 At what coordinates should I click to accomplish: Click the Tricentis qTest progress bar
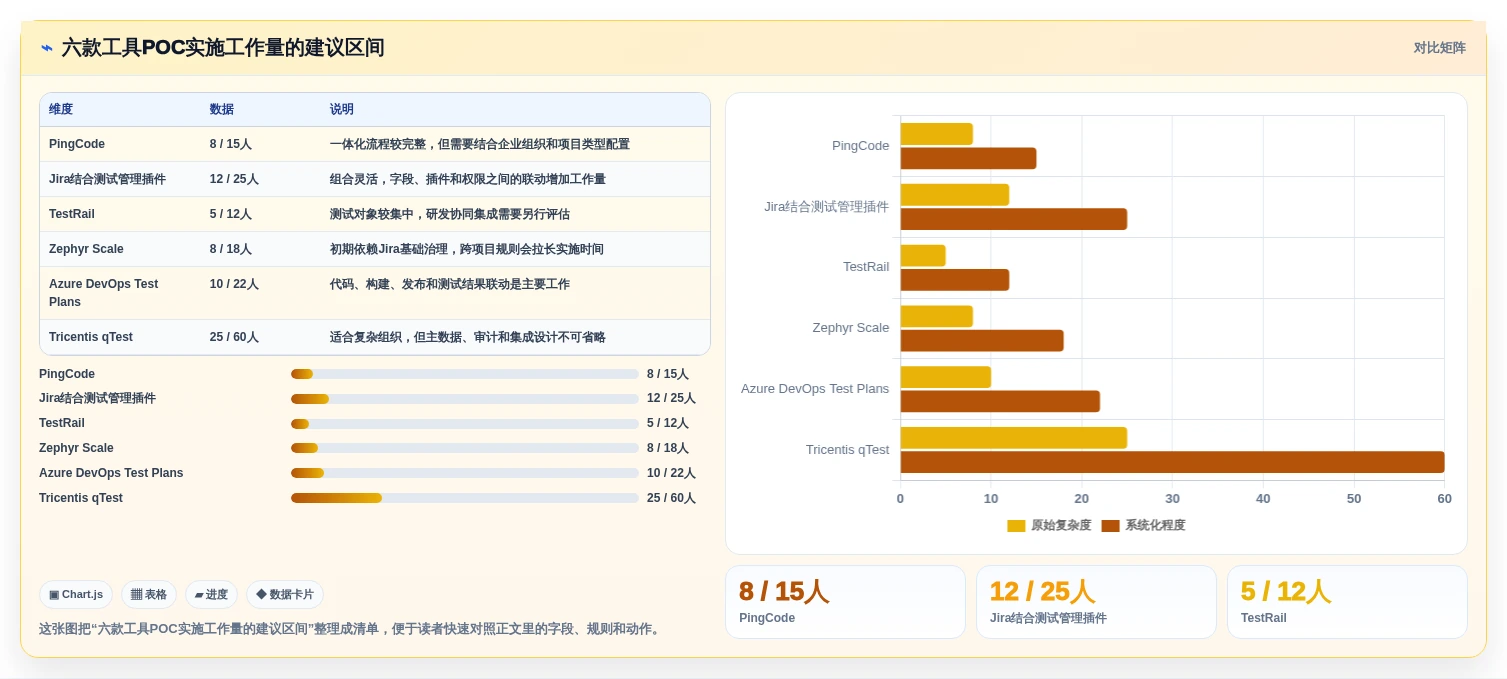click(x=465, y=498)
